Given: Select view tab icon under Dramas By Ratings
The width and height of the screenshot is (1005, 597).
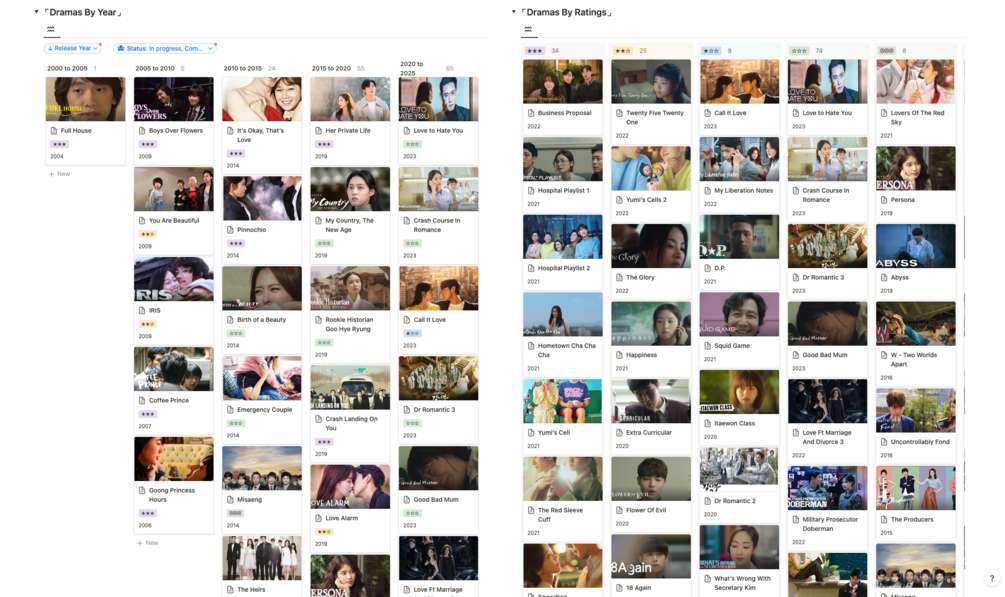Looking at the screenshot, I should (527, 29).
